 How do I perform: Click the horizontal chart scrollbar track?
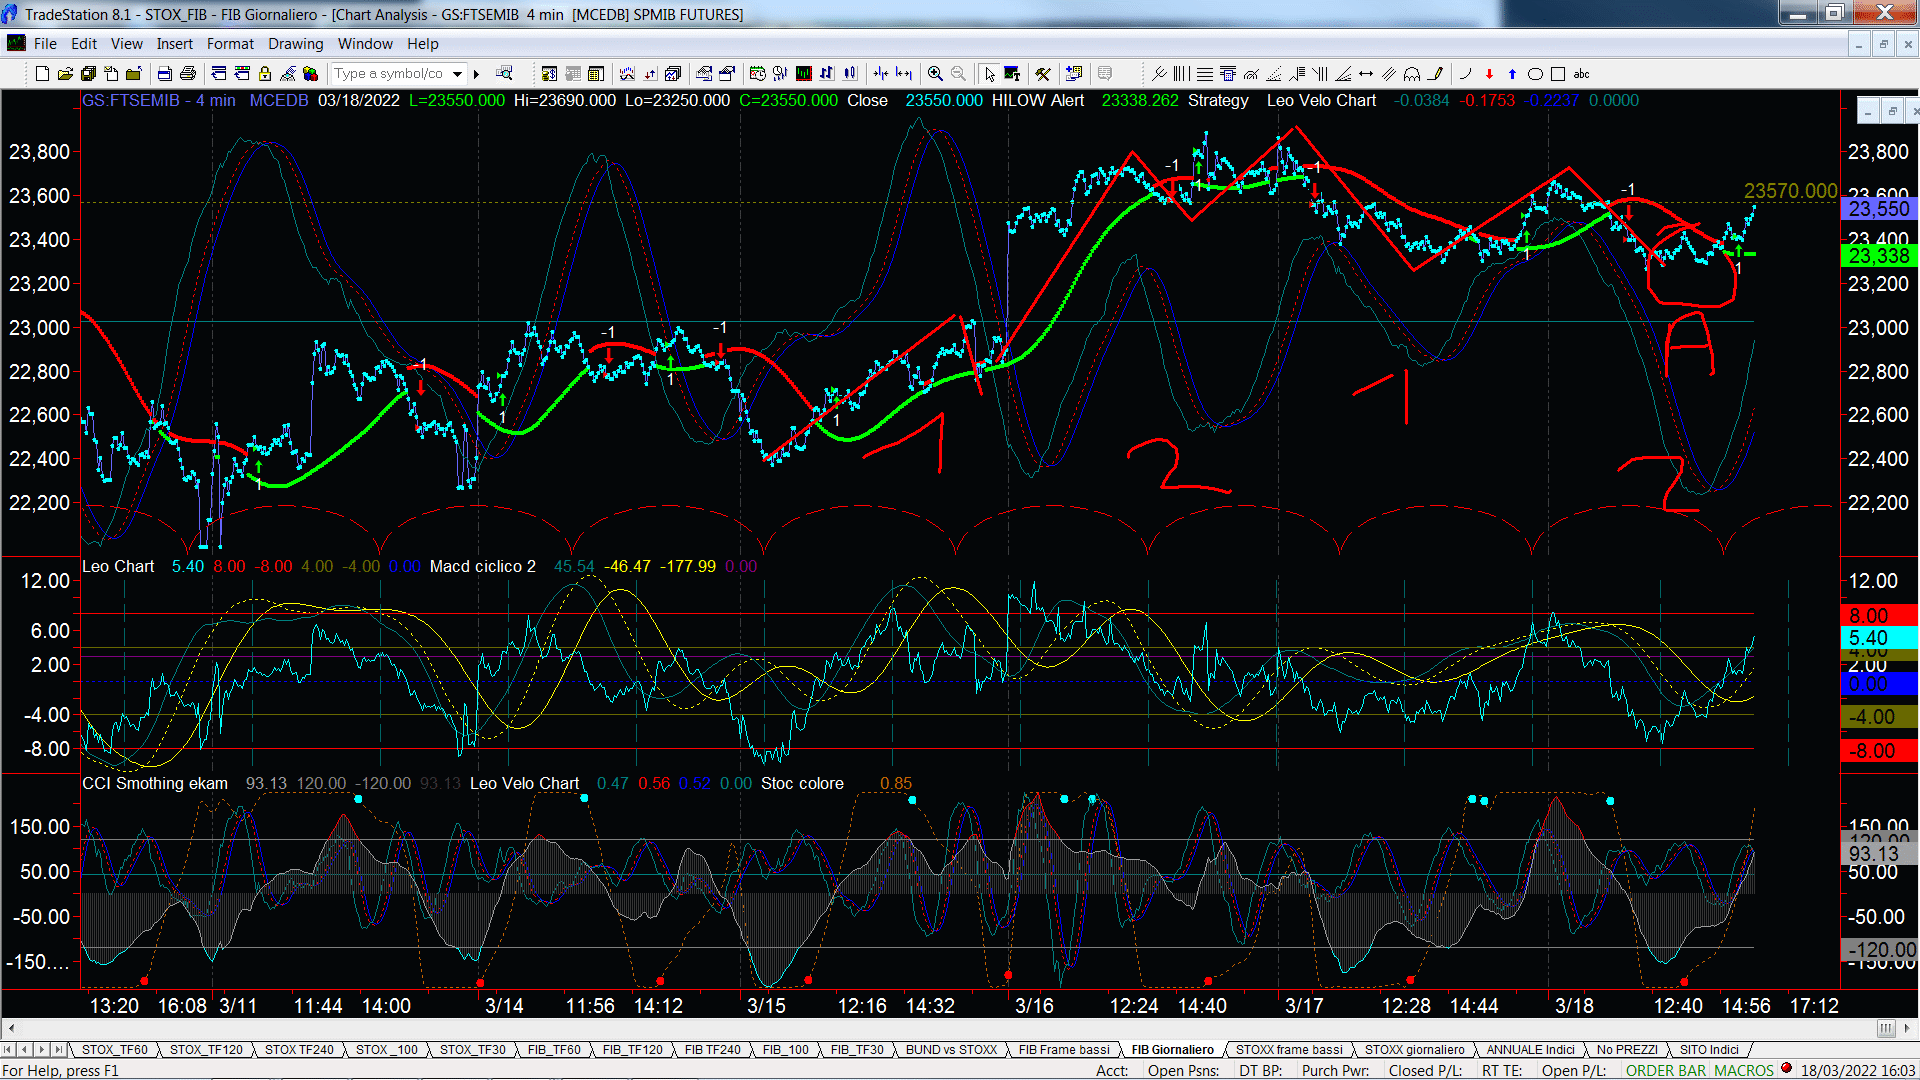pyautogui.click(x=950, y=1028)
